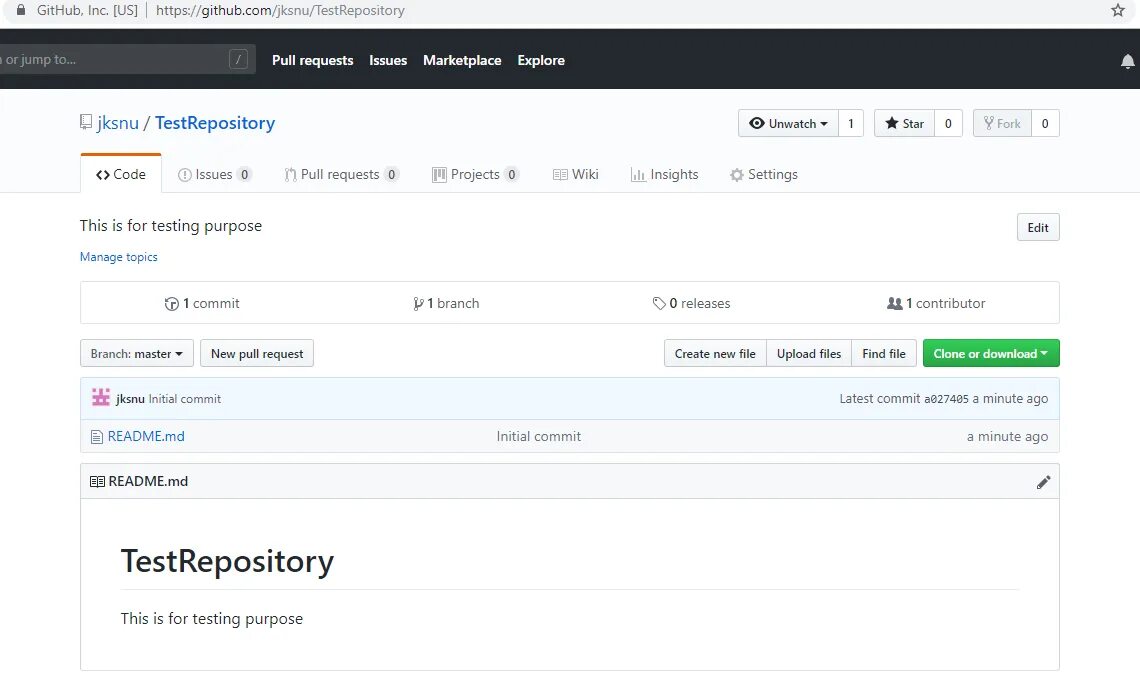Open the Branch: master dropdown
Screen dimensions: 1140x673
137,354
